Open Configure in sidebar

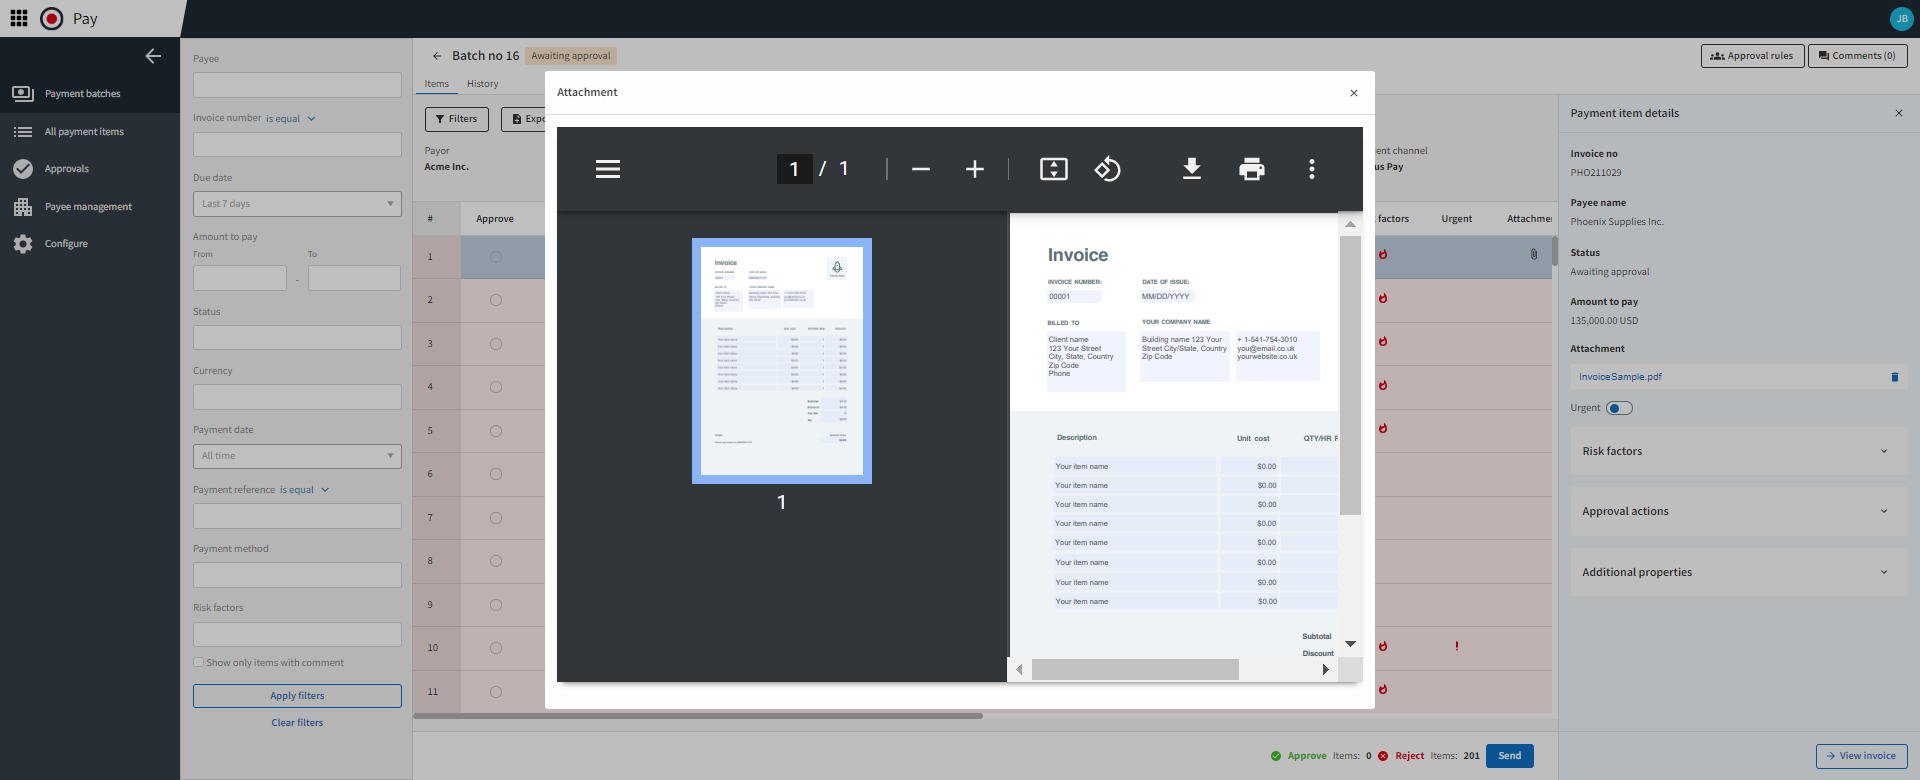66,244
